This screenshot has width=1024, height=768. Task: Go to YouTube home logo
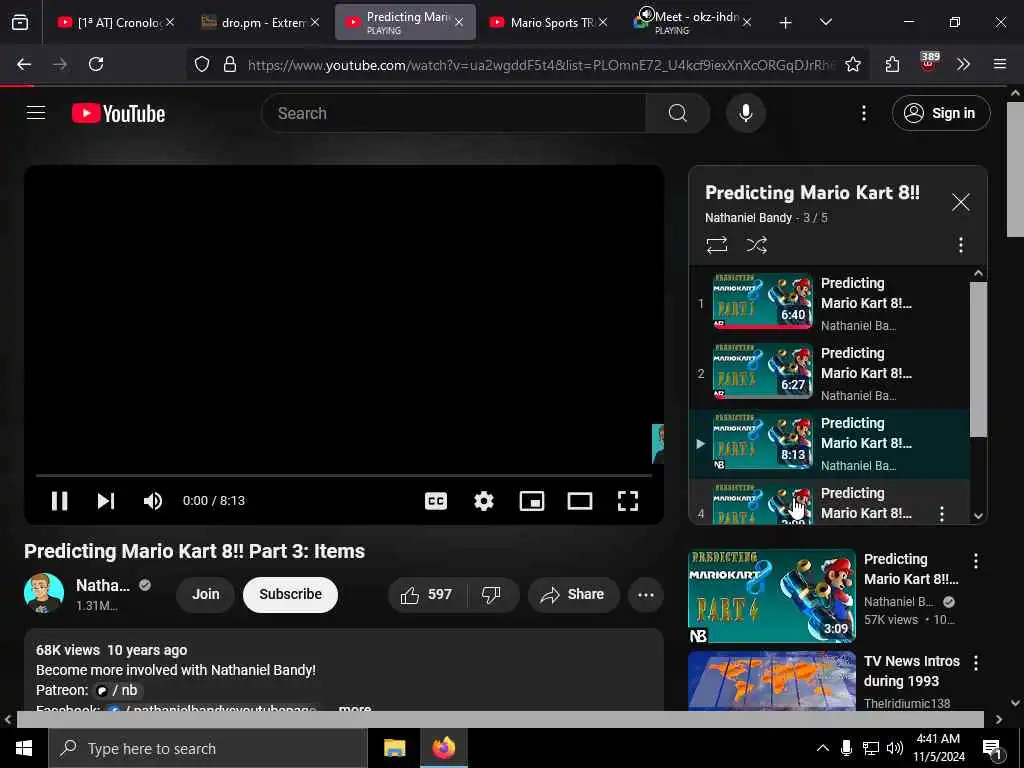coord(118,114)
